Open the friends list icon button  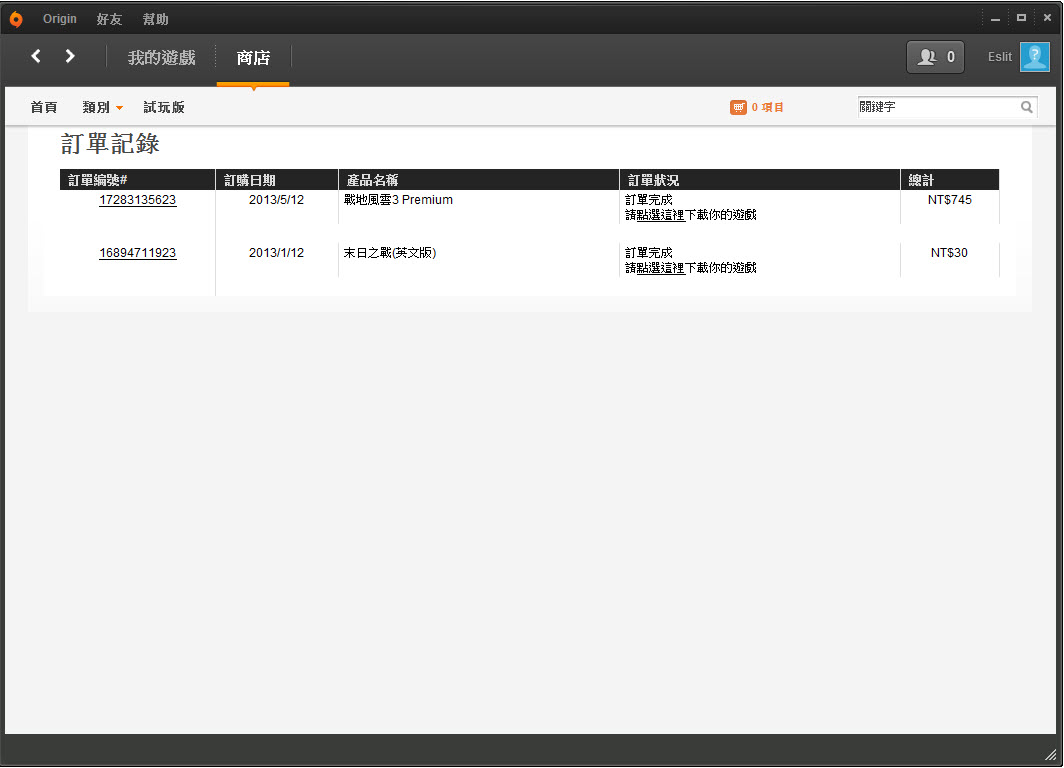[935, 57]
